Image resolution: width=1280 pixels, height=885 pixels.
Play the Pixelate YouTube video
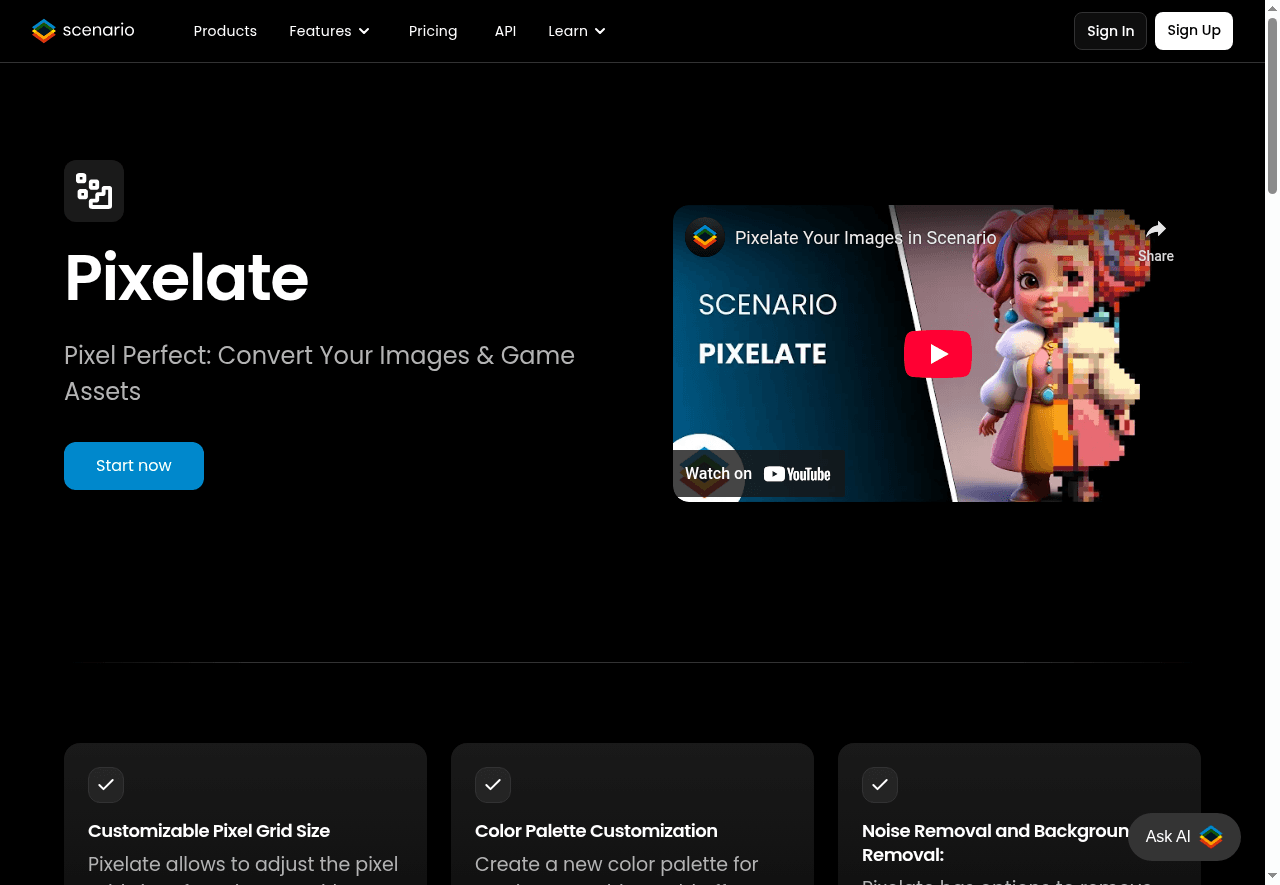click(937, 354)
